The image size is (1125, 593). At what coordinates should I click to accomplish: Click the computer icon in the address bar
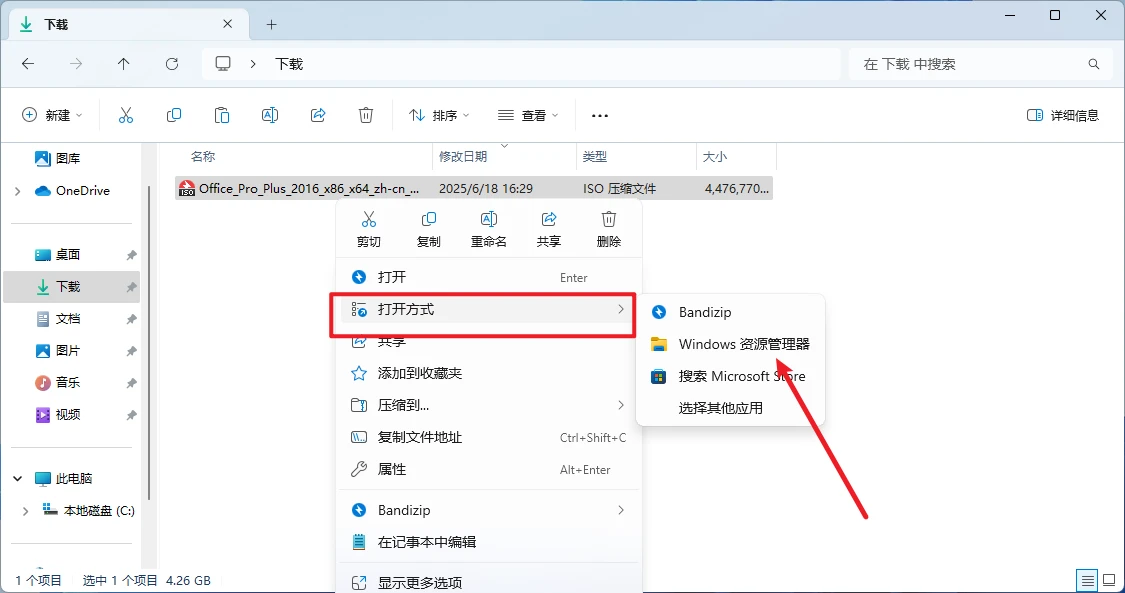[x=223, y=64]
